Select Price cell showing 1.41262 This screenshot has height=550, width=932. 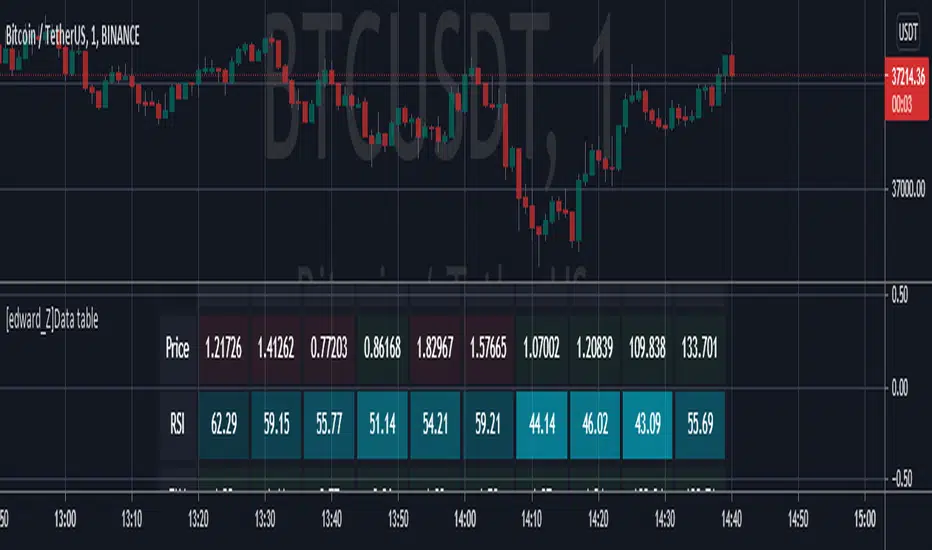pos(276,348)
